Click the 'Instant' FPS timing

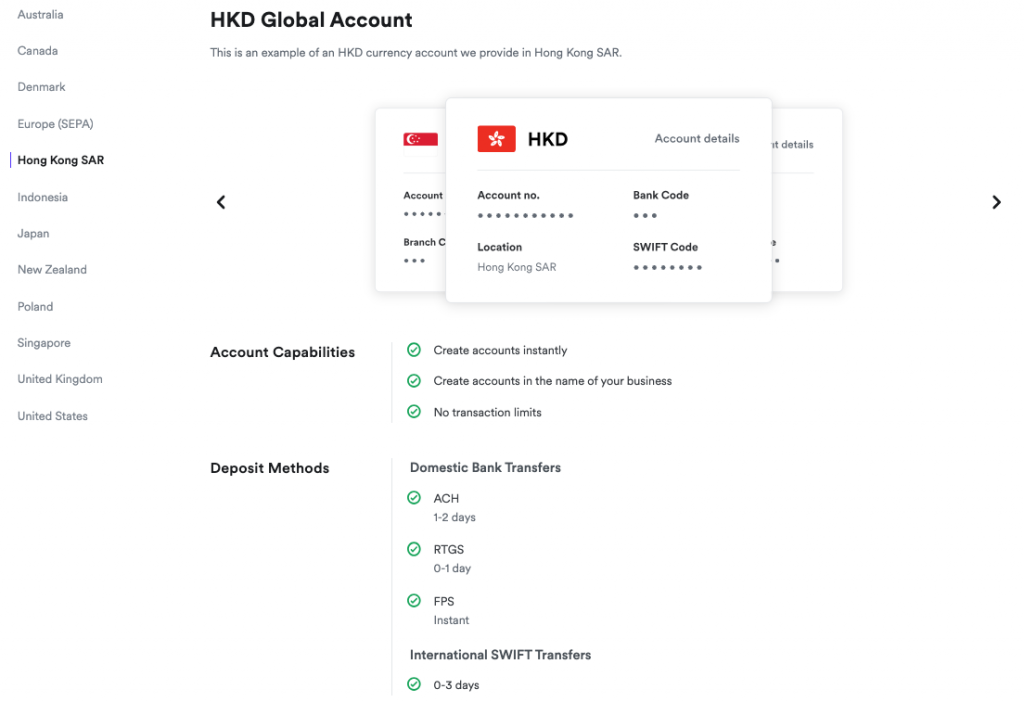pos(451,620)
